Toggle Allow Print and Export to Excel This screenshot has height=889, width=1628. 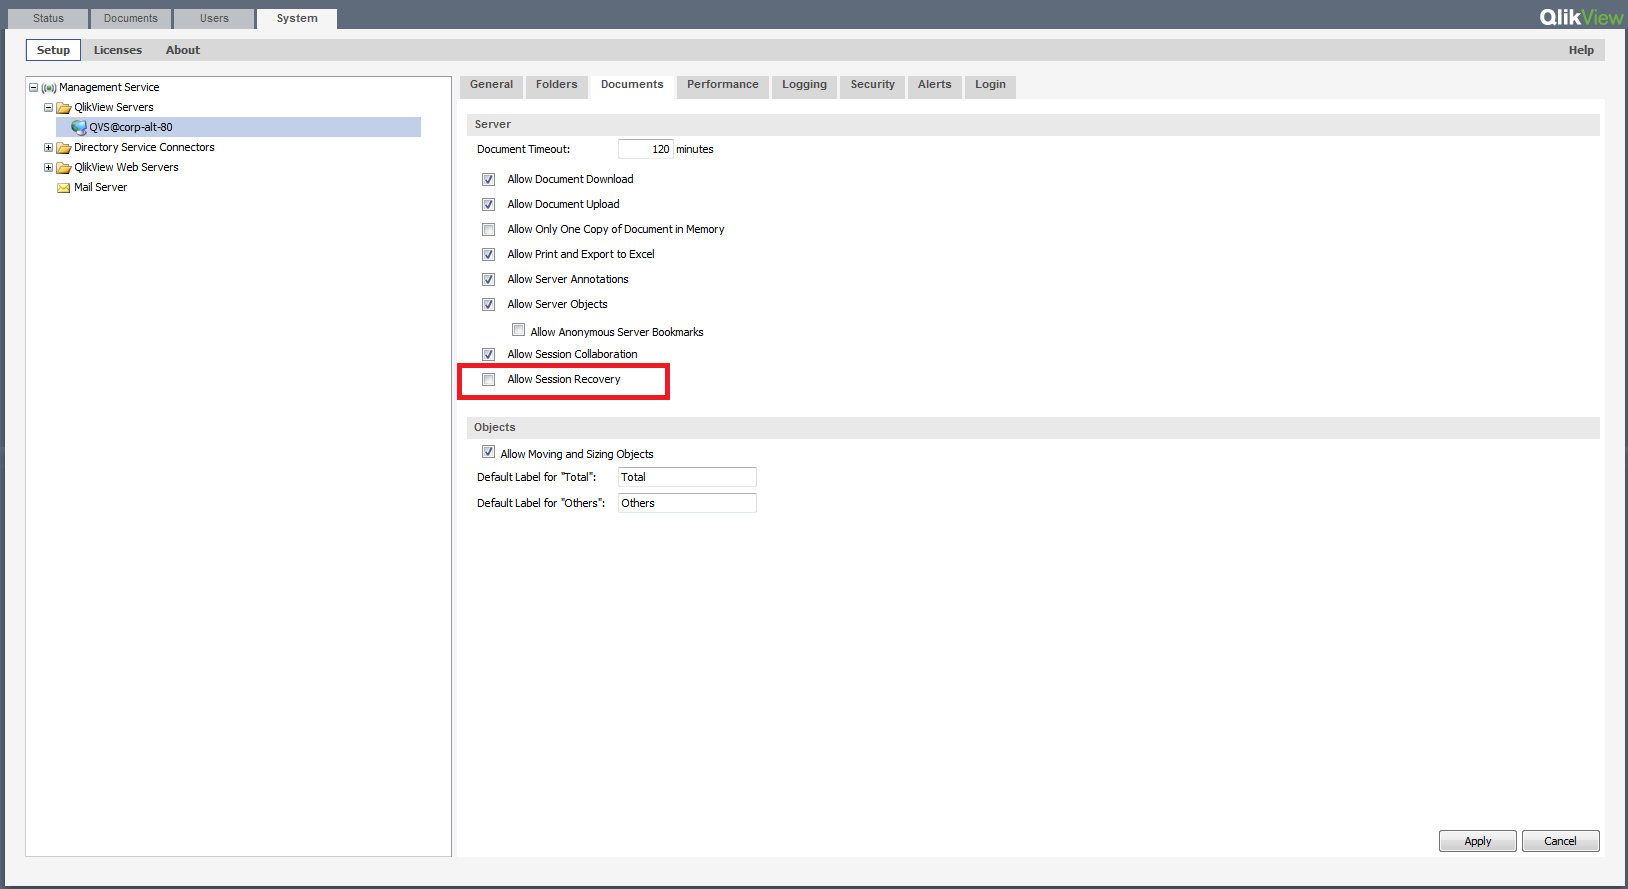pyautogui.click(x=488, y=255)
